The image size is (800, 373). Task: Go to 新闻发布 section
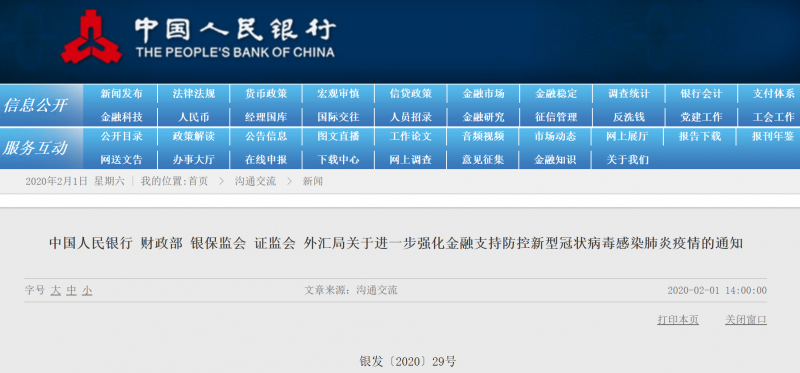tap(121, 94)
